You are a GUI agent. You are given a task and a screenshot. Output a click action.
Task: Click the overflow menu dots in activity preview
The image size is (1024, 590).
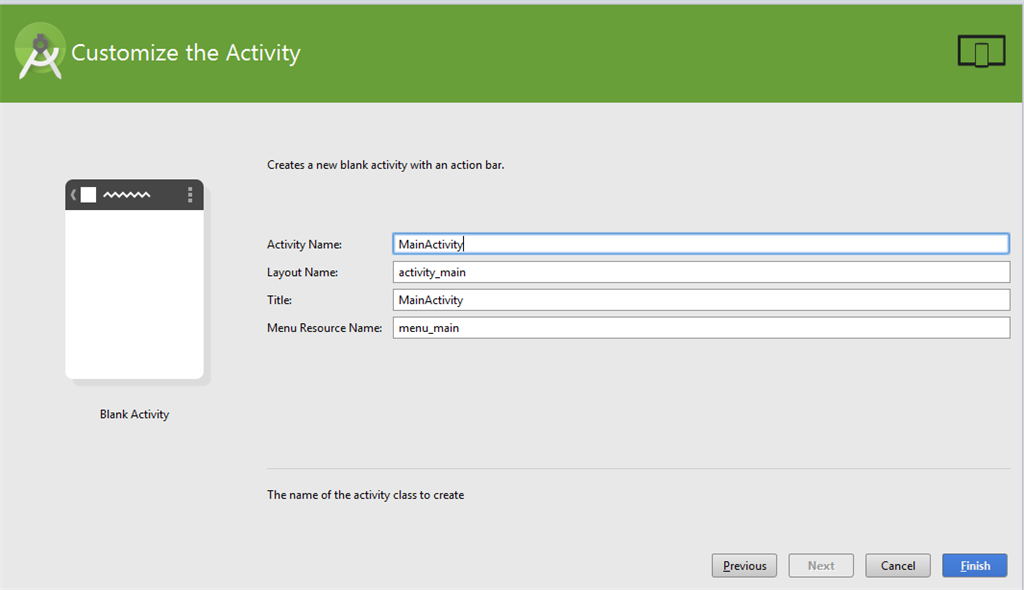point(190,195)
